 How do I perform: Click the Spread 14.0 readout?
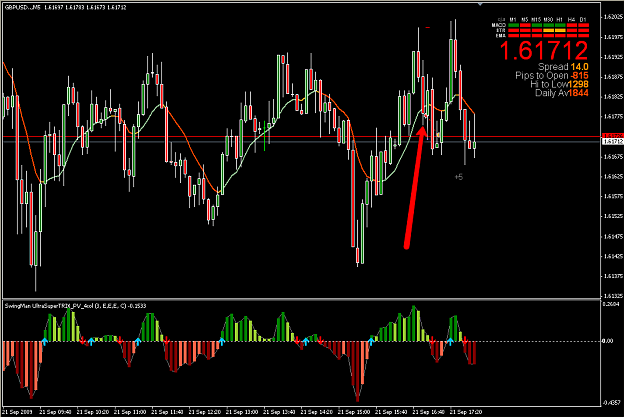tap(563, 67)
